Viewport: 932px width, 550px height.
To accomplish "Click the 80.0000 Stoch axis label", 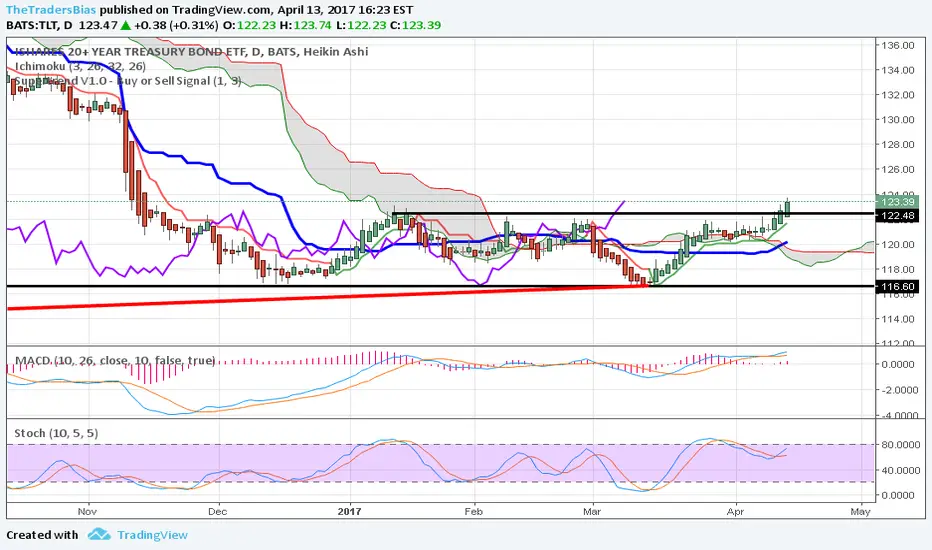I will coord(901,445).
